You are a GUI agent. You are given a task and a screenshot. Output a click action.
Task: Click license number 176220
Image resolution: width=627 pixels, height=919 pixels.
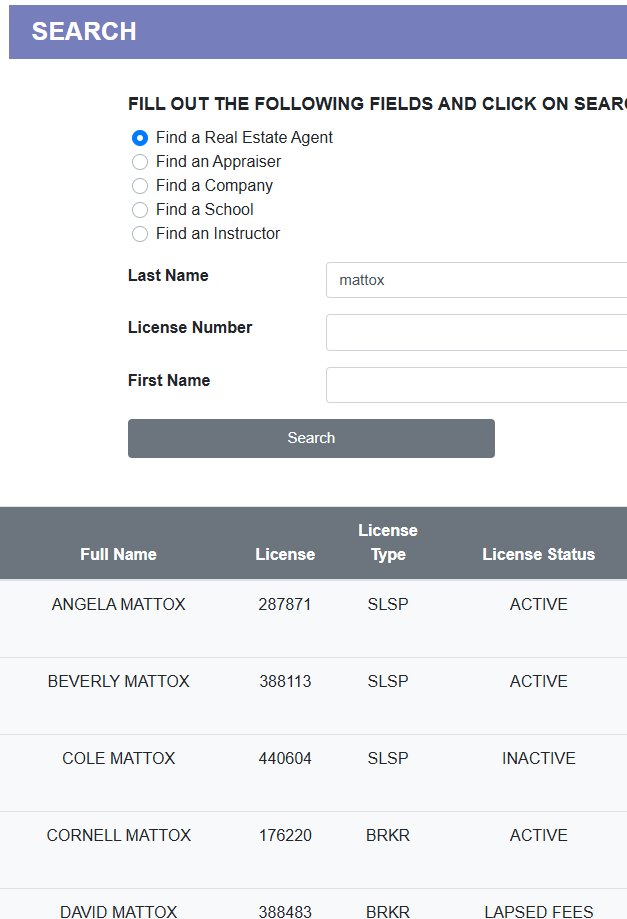click(x=285, y=835)
